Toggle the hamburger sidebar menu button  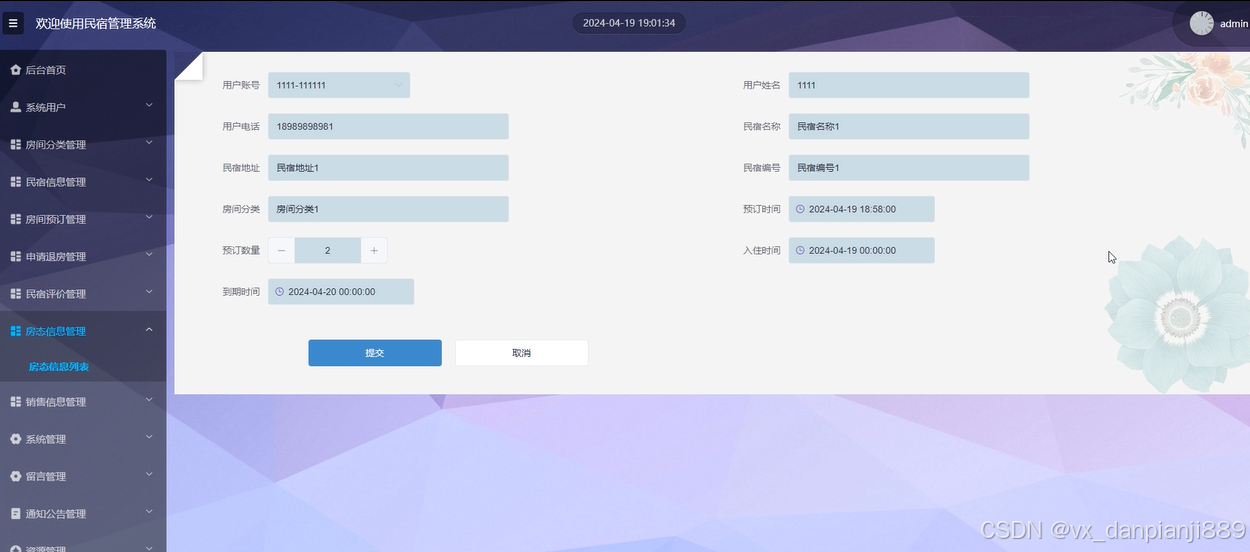tap(13, 23)
